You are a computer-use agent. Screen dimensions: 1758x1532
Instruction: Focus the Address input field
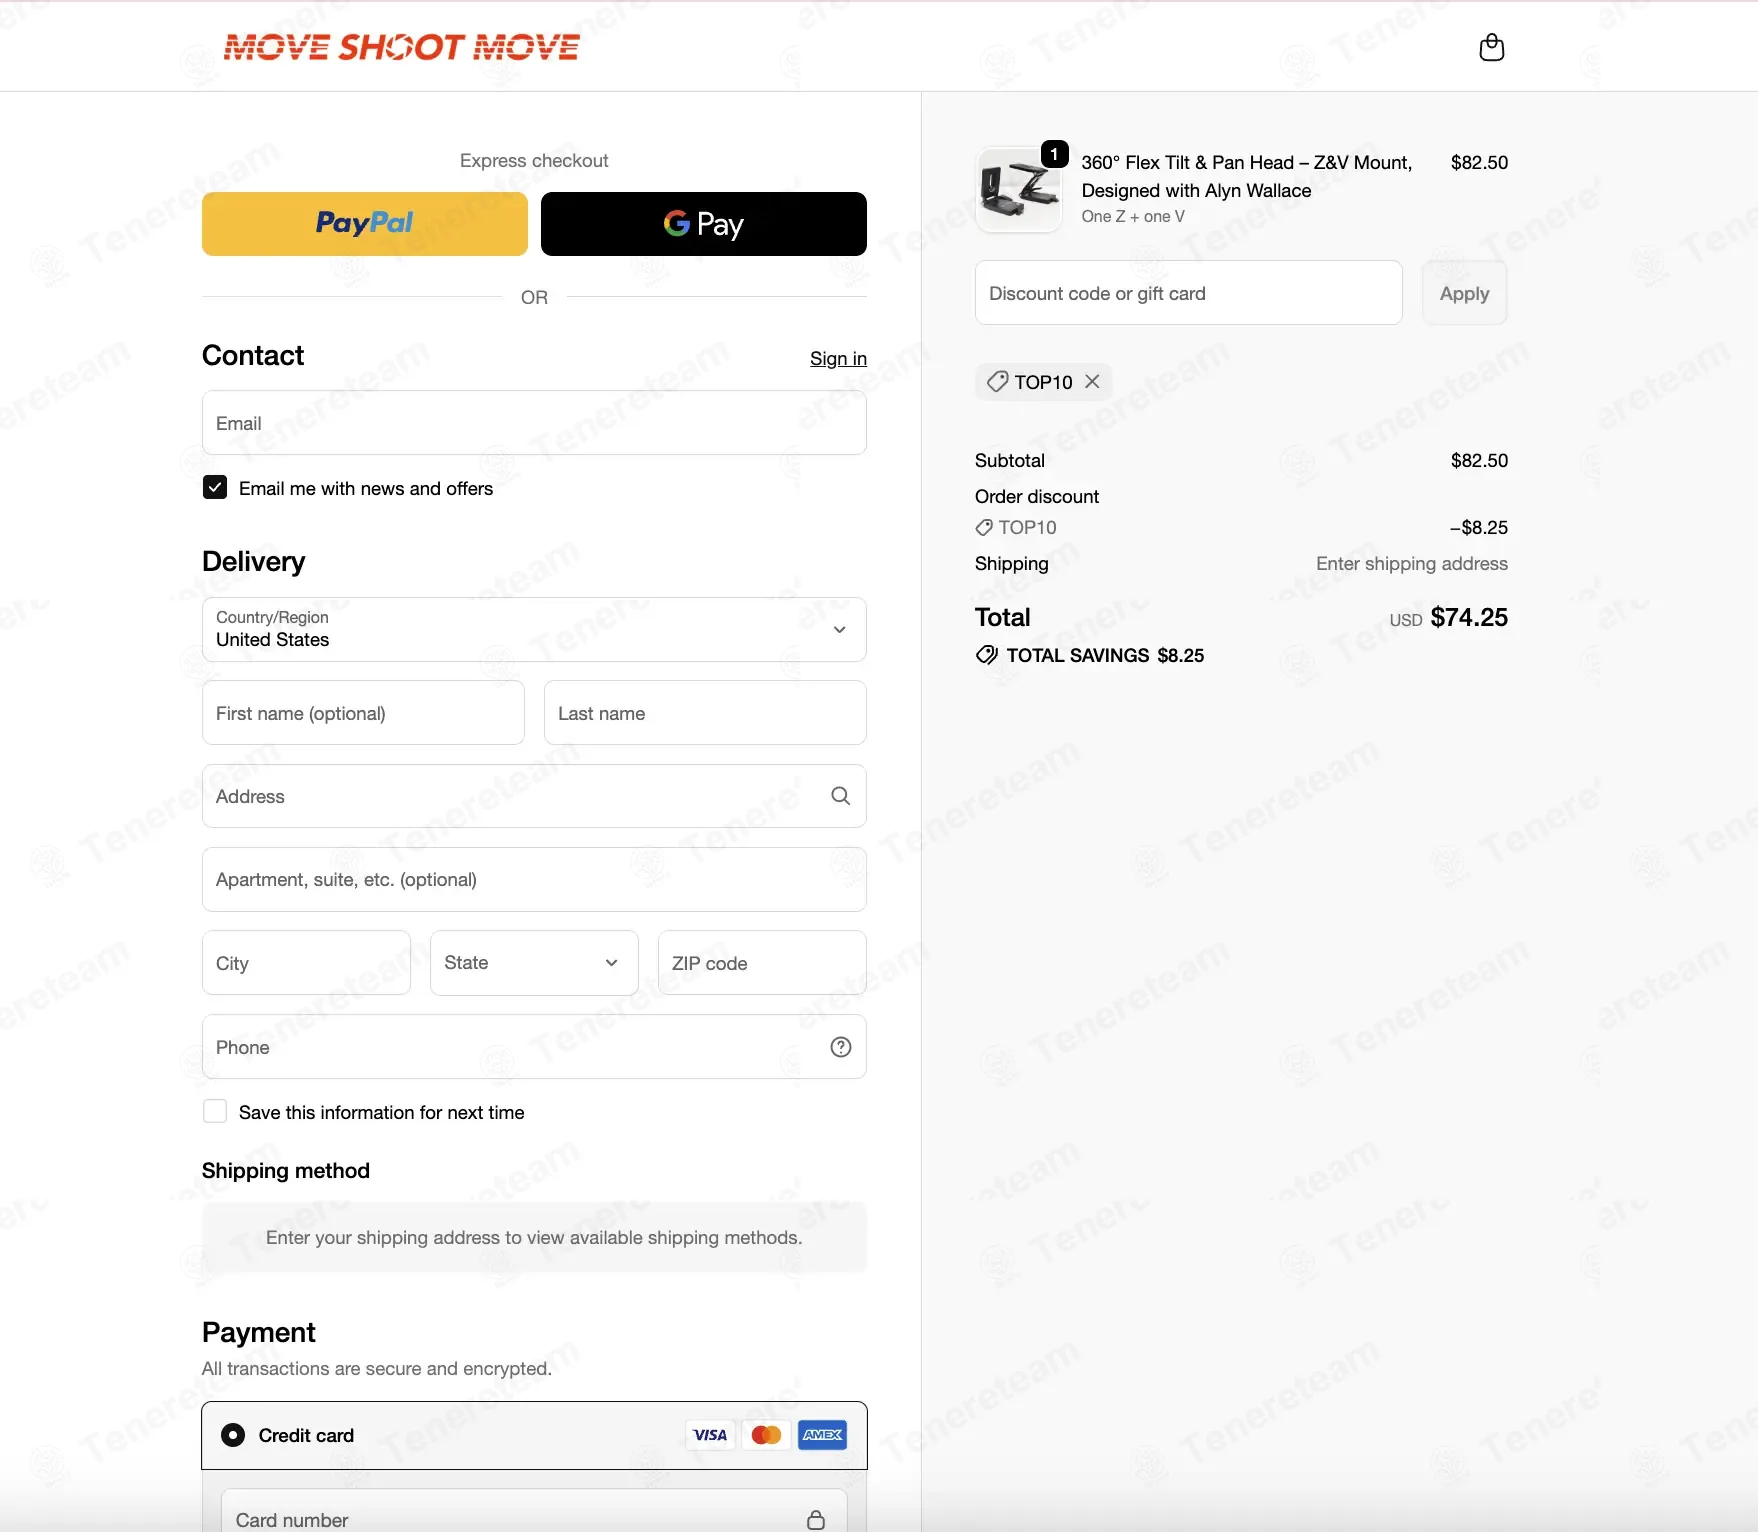[534, 796]
